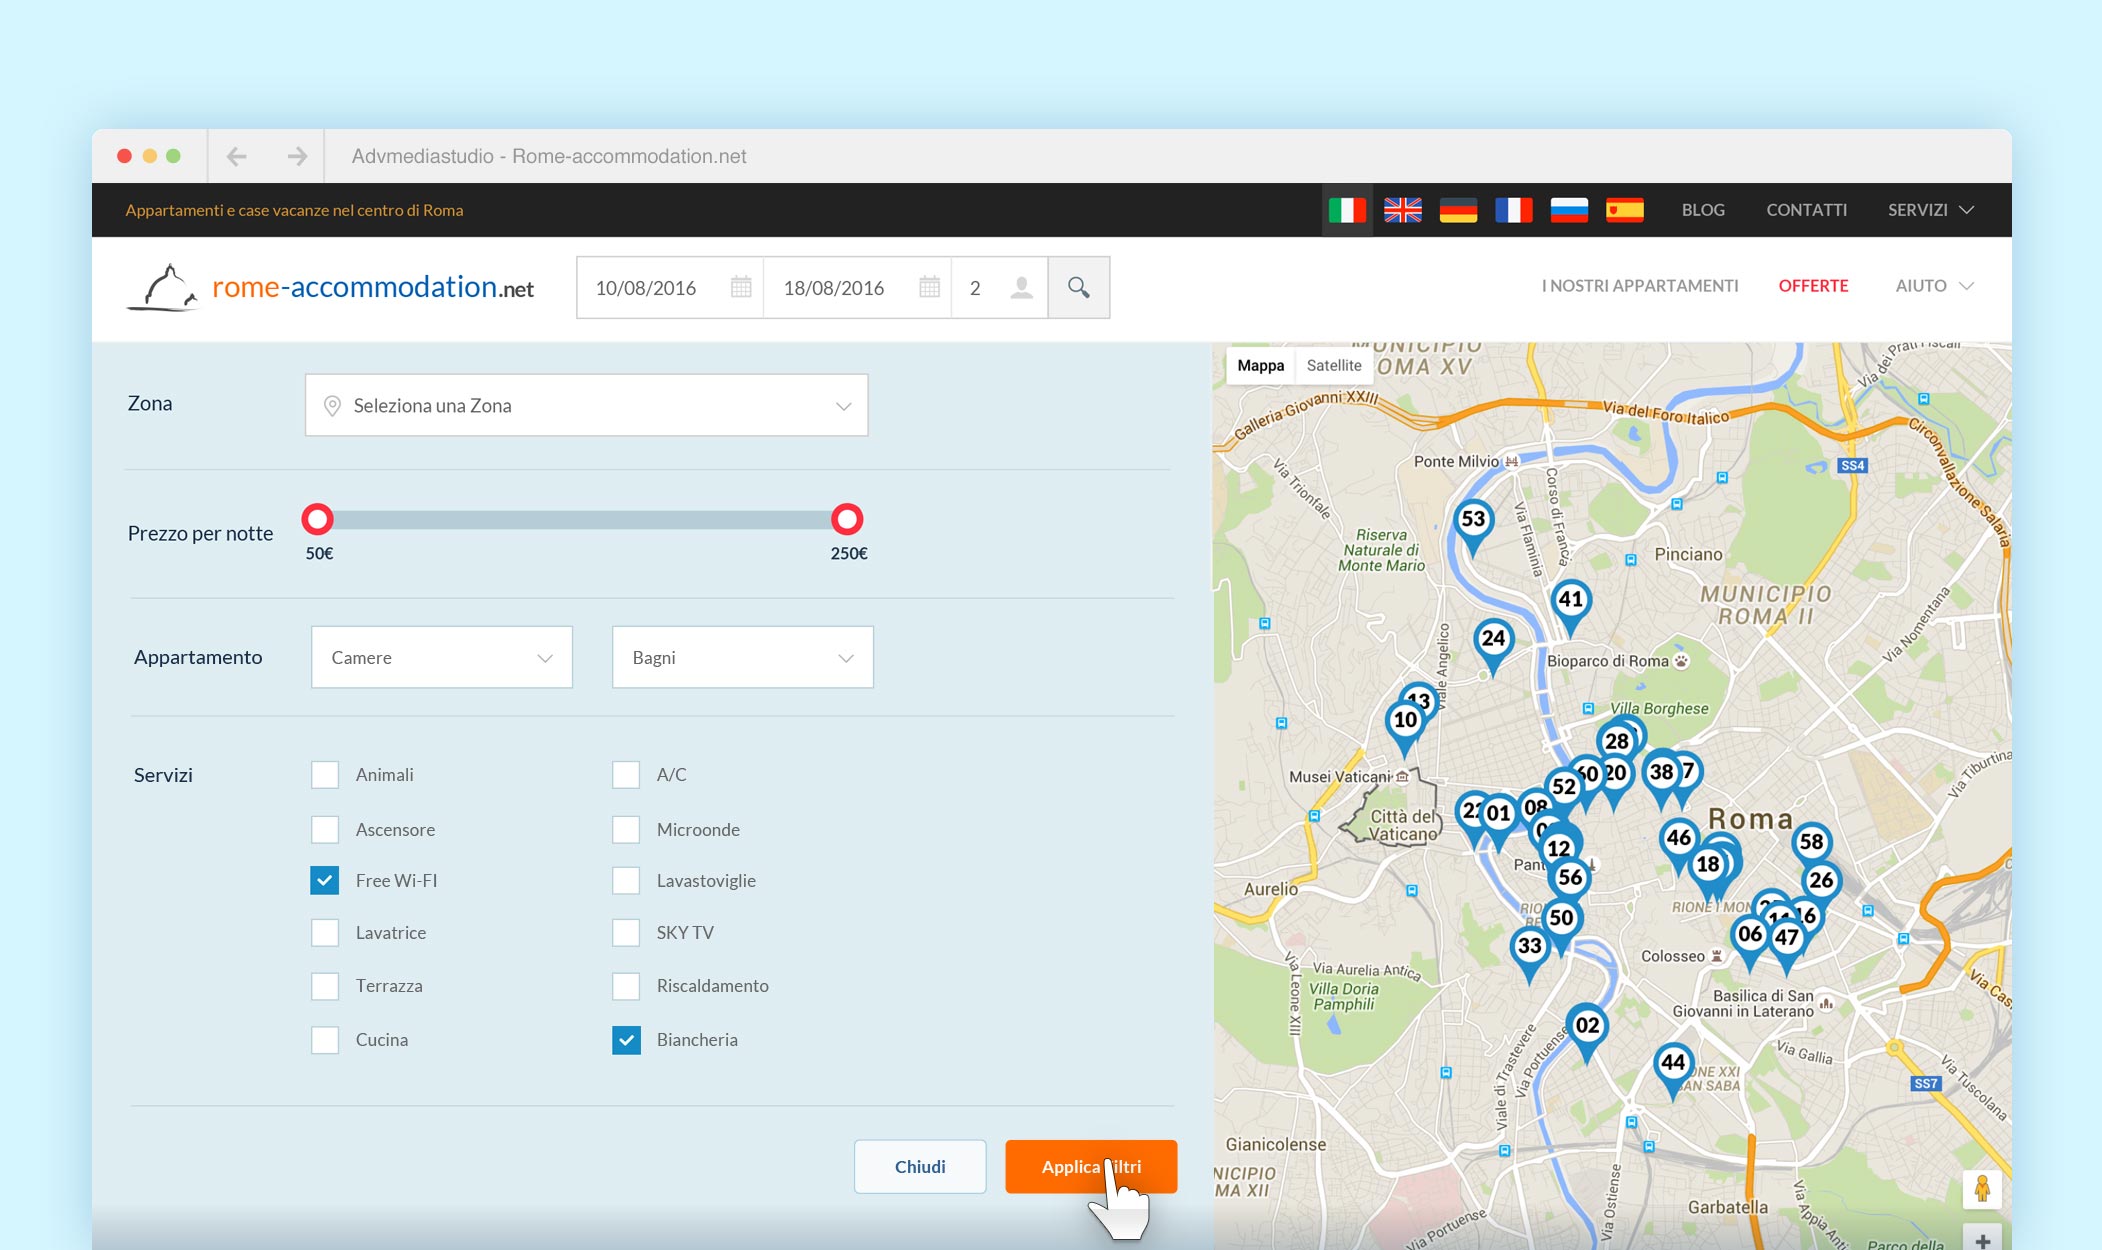Enable the A/C checkbox

(x=626, y=775)
